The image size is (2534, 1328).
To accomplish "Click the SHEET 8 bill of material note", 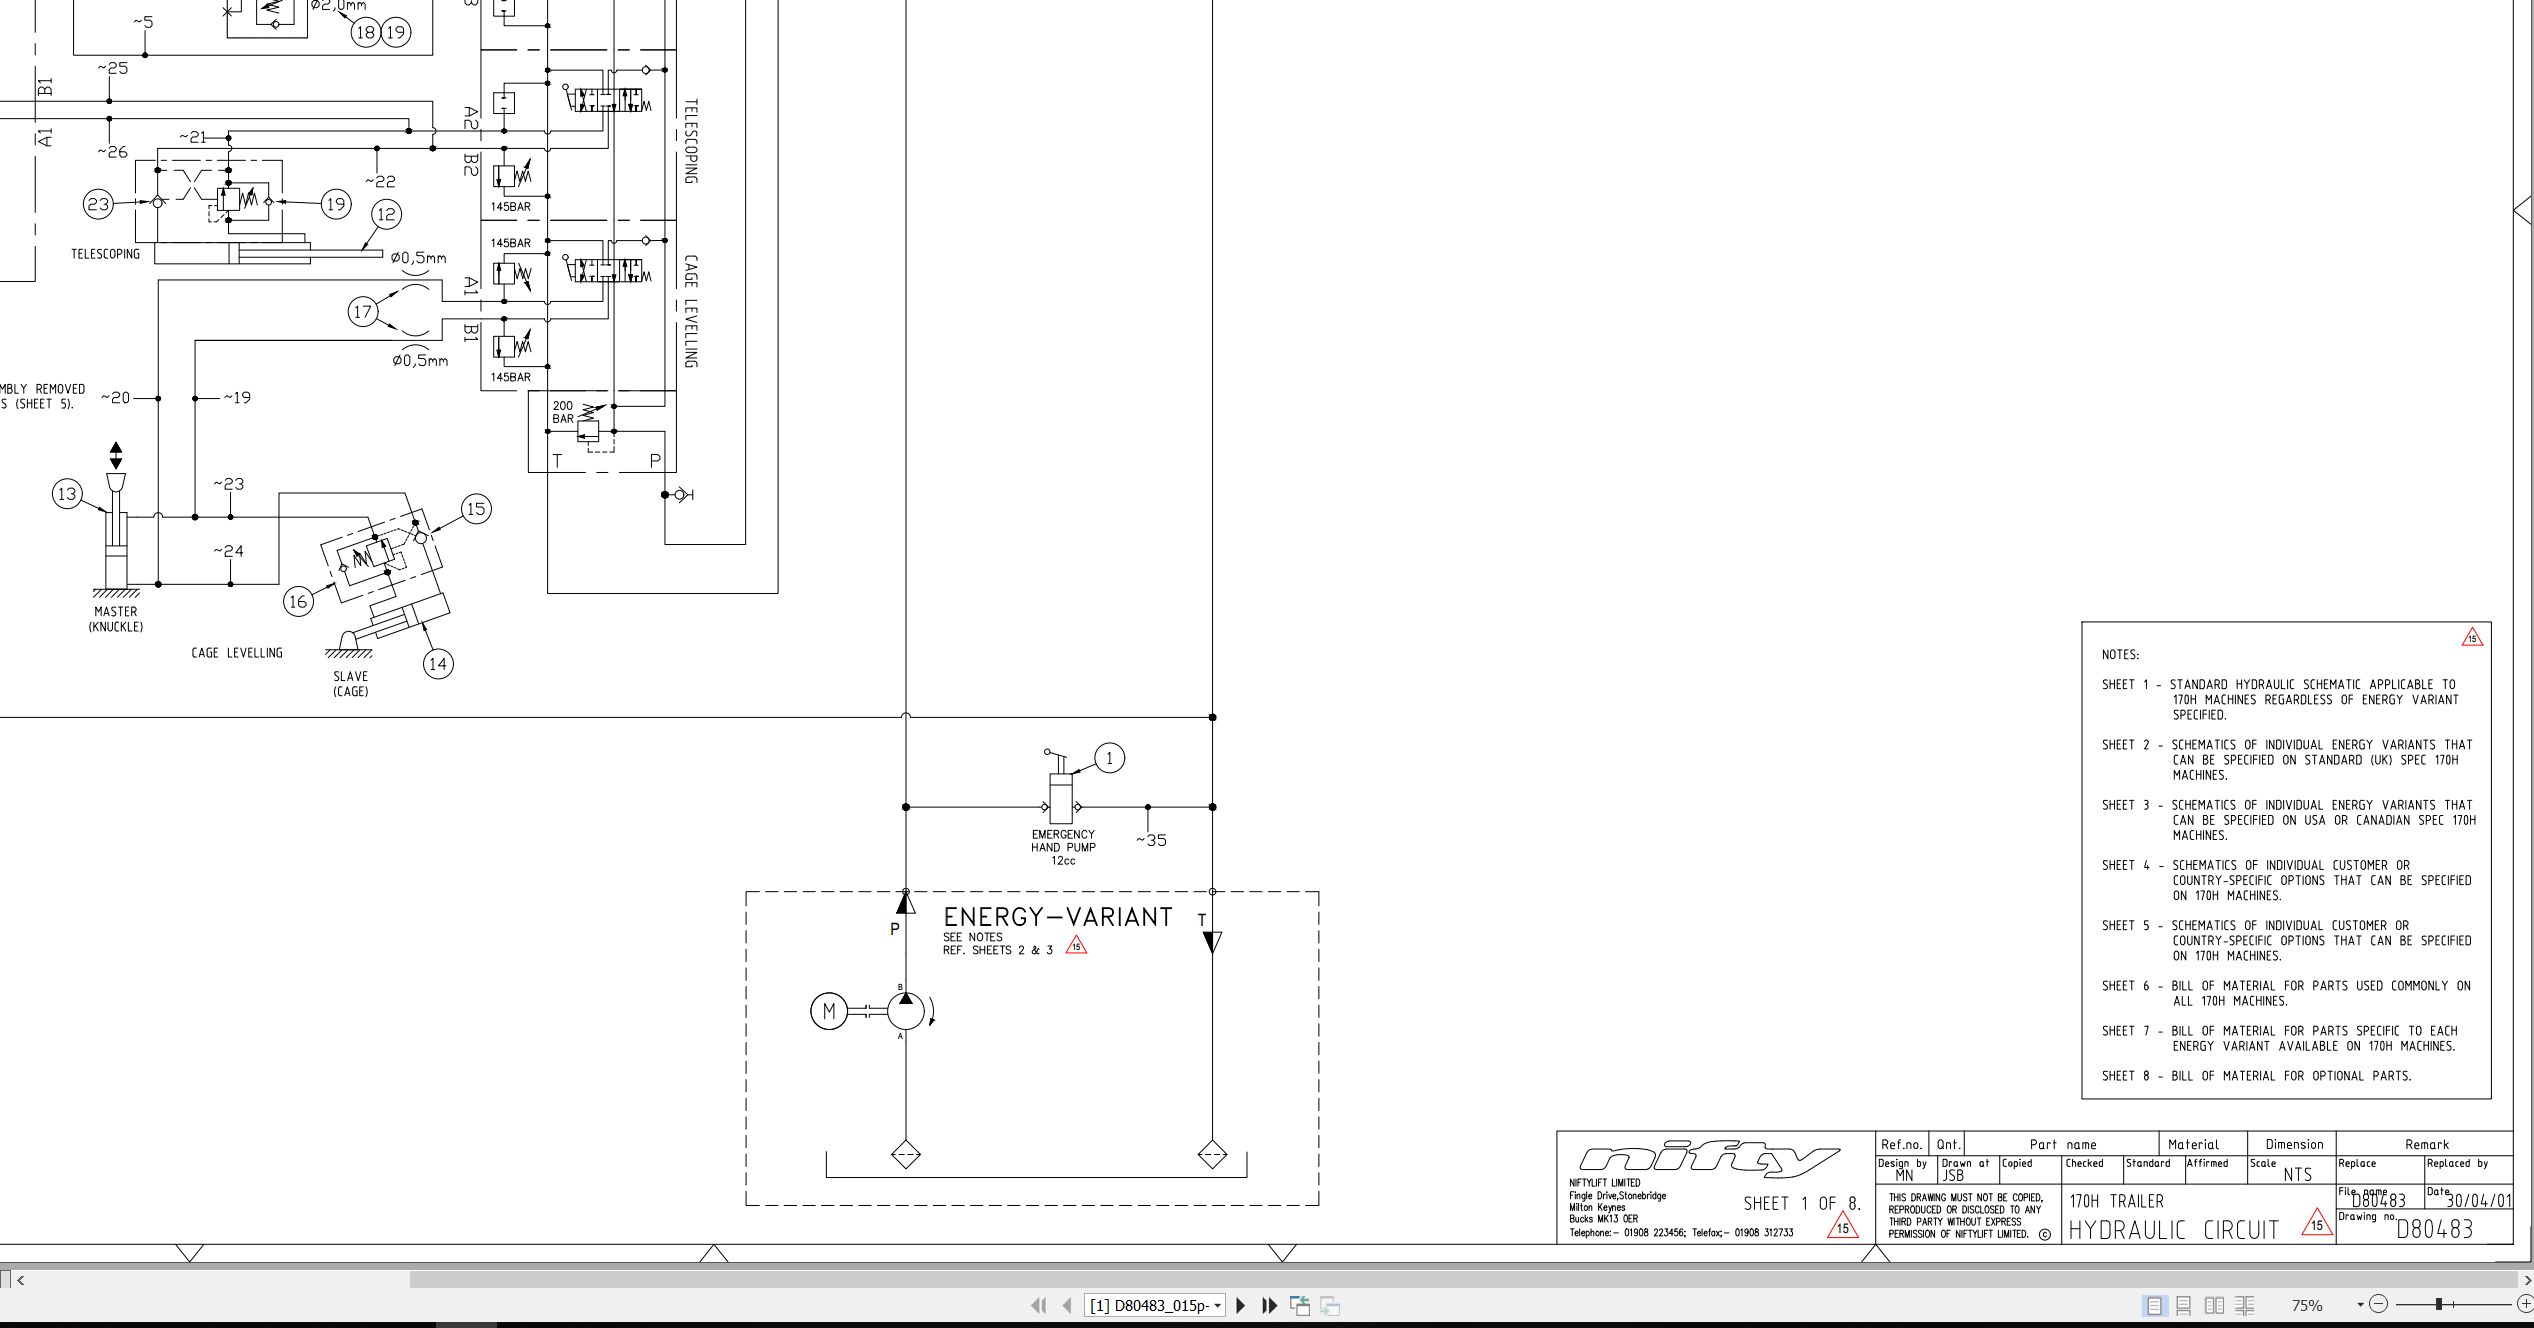I will click(2256, 1076).
